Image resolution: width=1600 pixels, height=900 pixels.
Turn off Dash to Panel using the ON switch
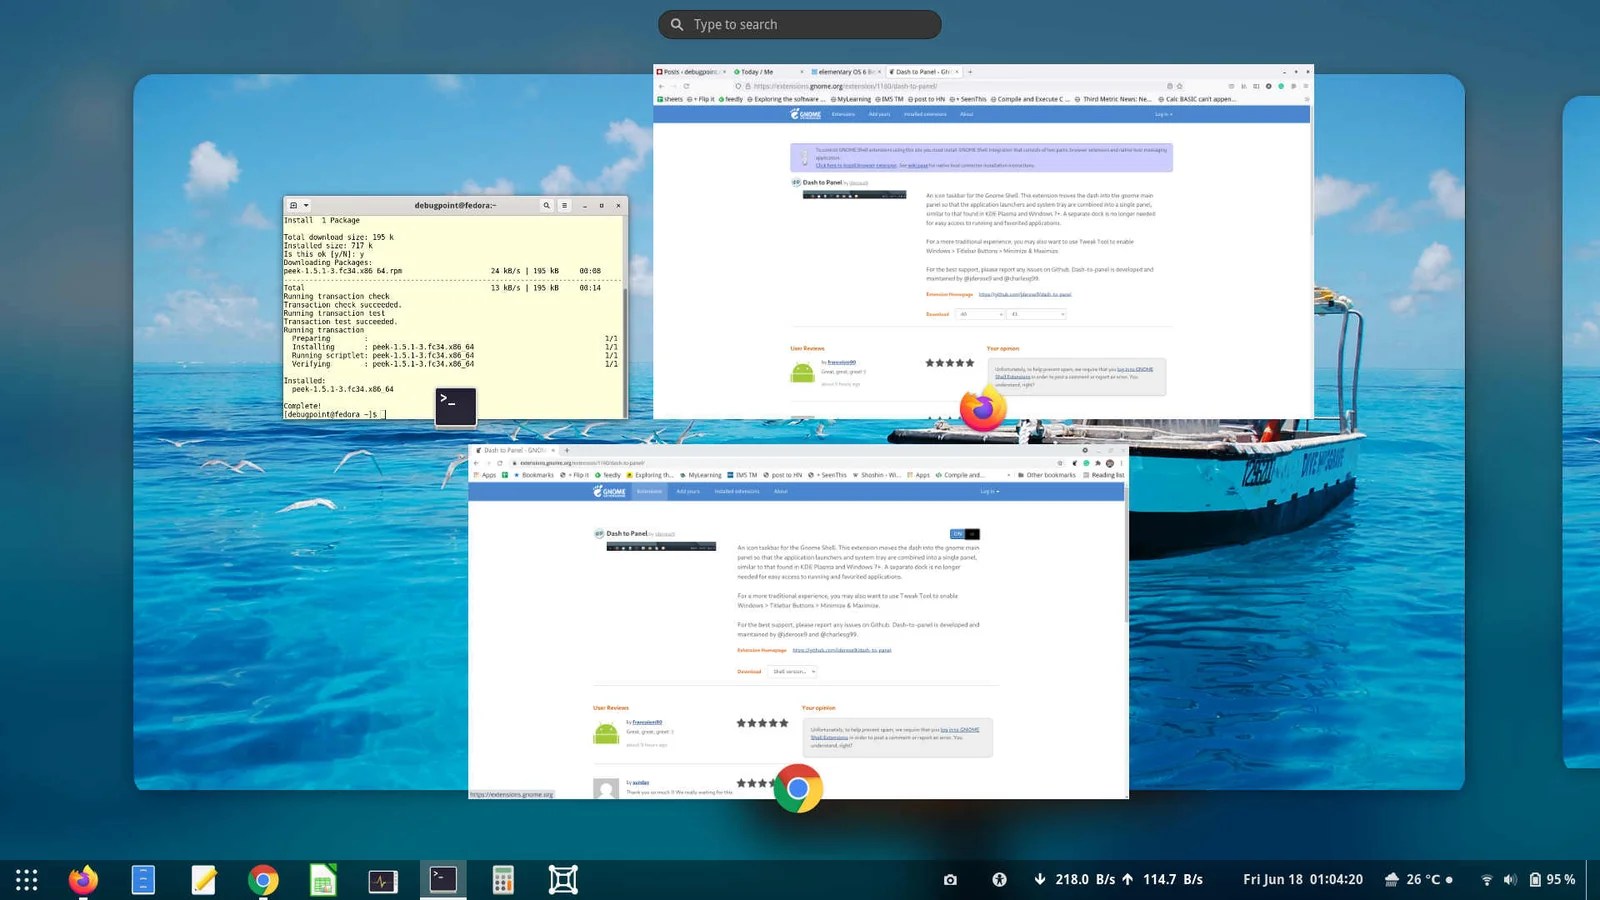pyautogui.click(x=958, y=534)
